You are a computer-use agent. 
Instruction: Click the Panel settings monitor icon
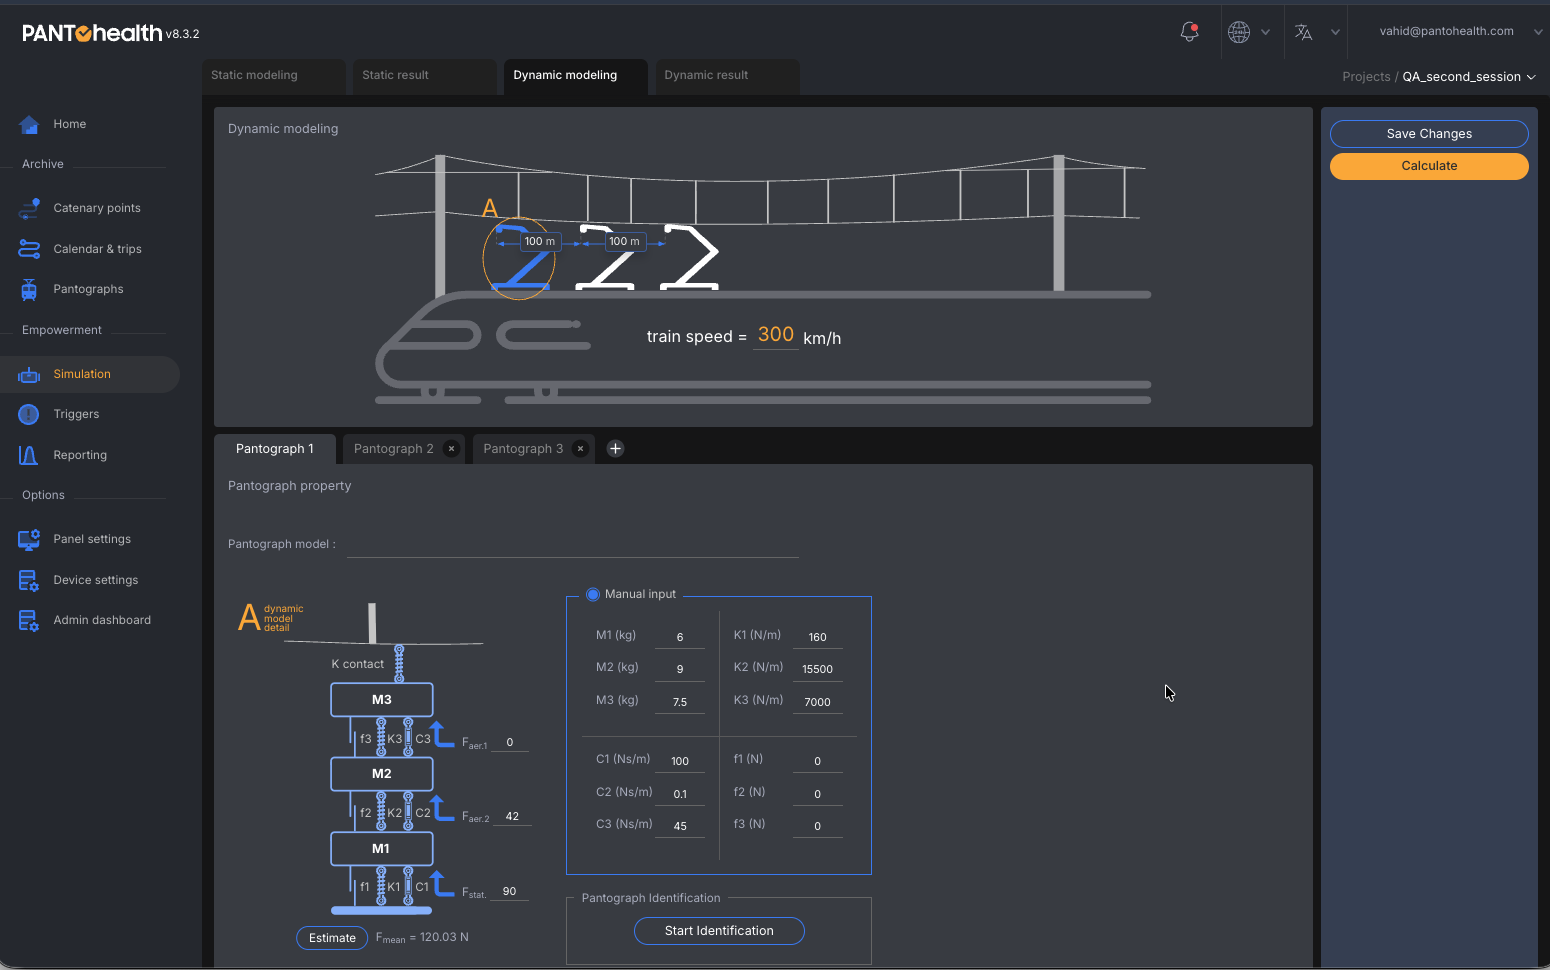29,539
